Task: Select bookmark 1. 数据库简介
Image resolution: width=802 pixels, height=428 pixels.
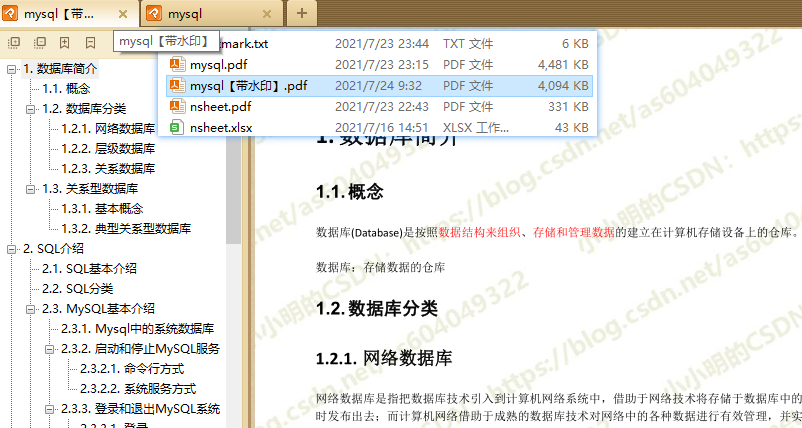Action: pyautogui.click(x=60, y=69)
